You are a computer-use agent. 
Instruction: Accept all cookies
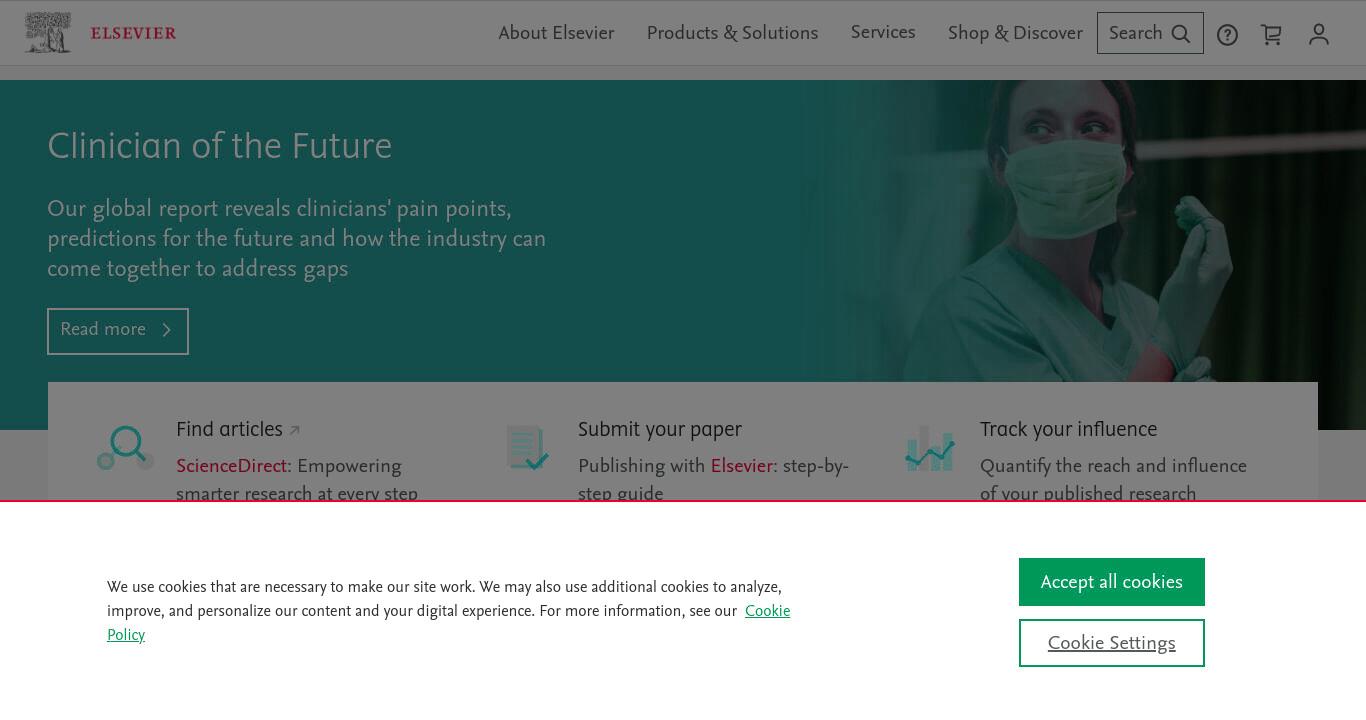tap(1112, 582)
